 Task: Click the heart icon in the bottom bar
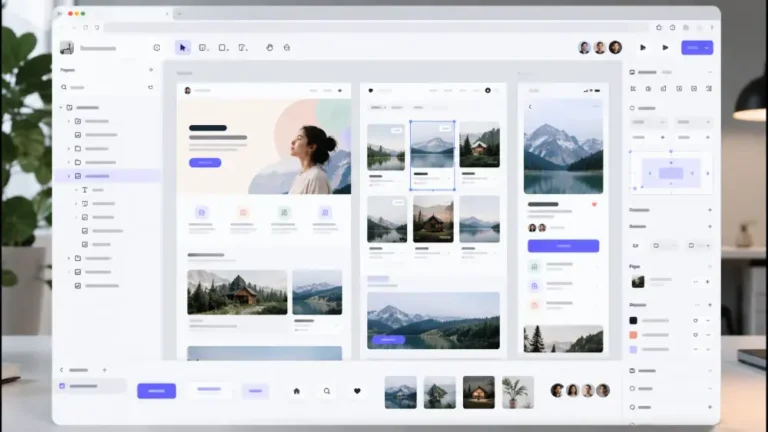pyautogui.click(x=357, y=391)
